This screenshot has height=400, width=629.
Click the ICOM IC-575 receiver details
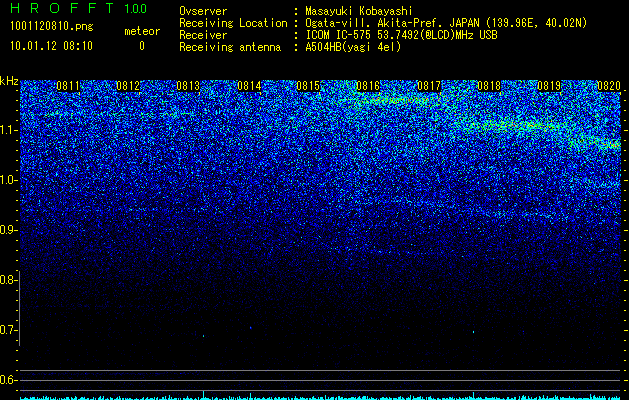[x=401, y=35]
